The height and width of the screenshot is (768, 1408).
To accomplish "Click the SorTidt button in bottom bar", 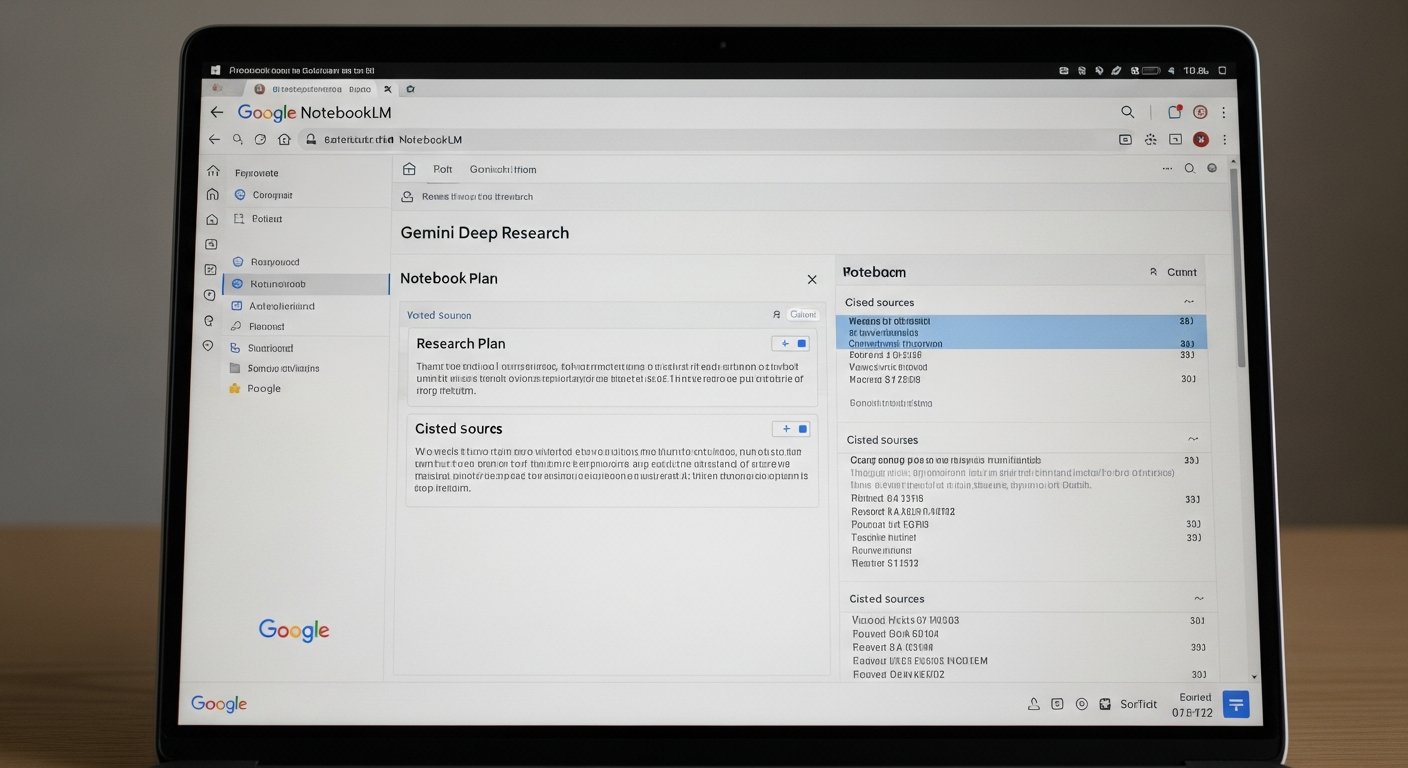I will pyautogui.click(x=1138, y=704).
